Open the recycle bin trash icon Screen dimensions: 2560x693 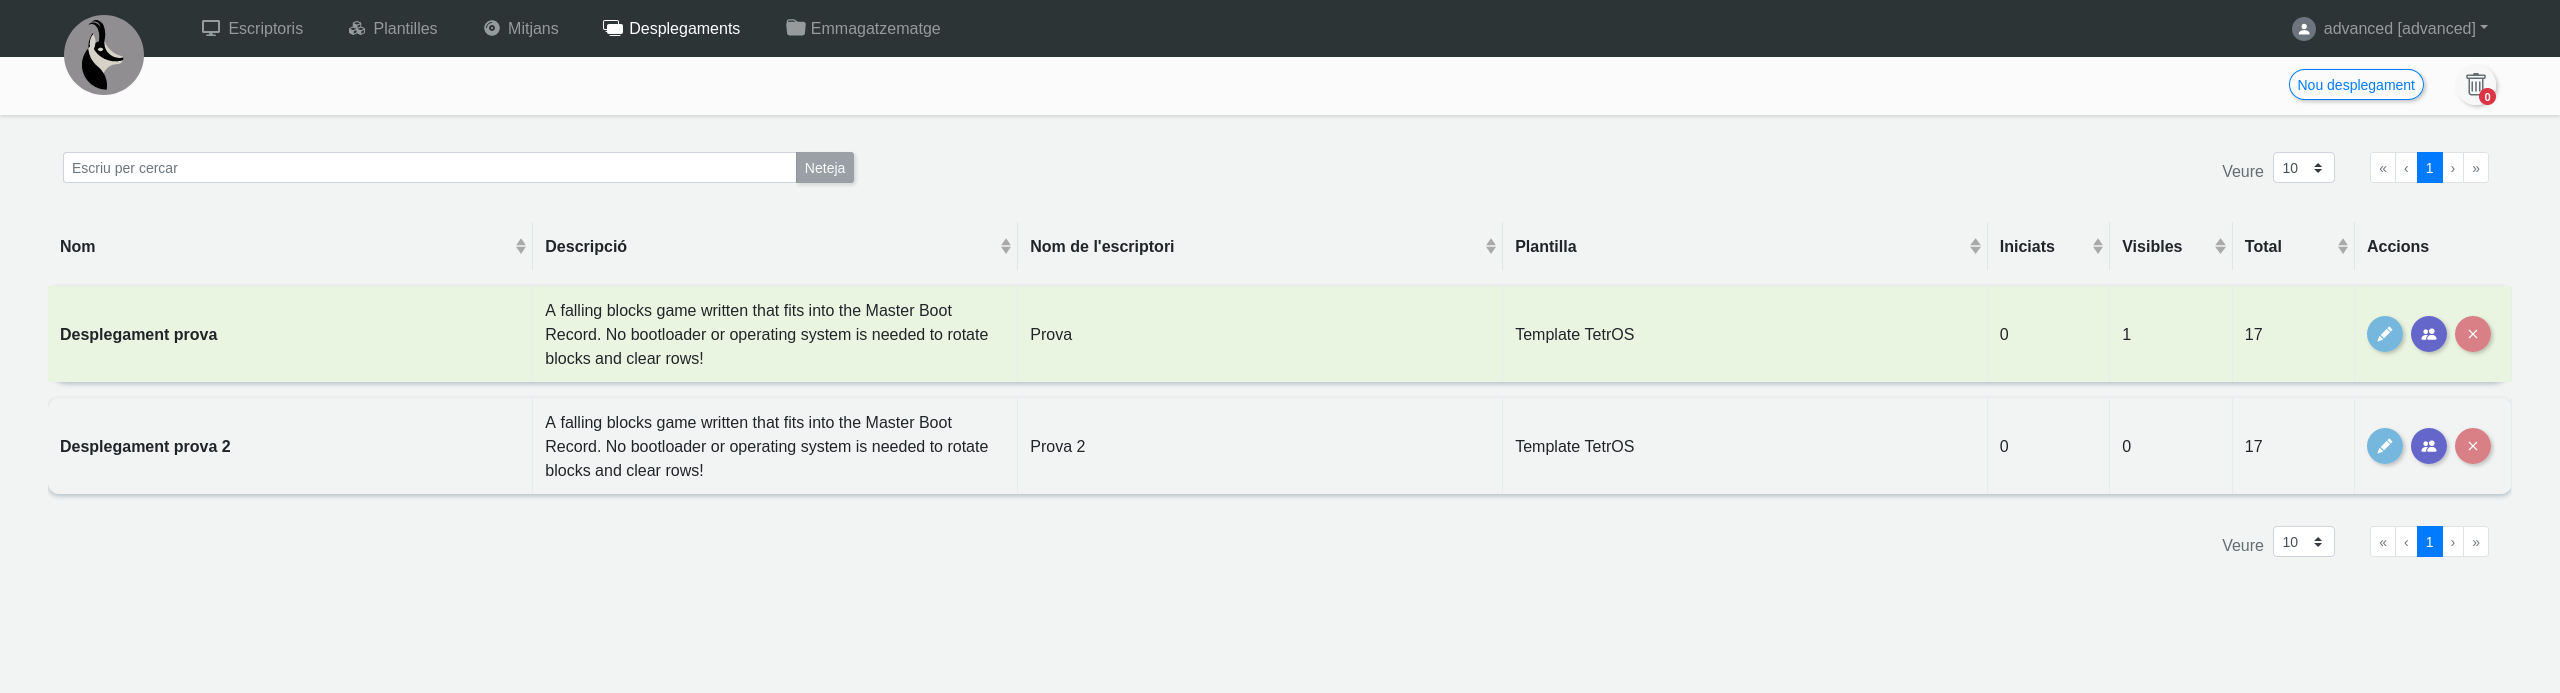click(x=2475, y=86)
